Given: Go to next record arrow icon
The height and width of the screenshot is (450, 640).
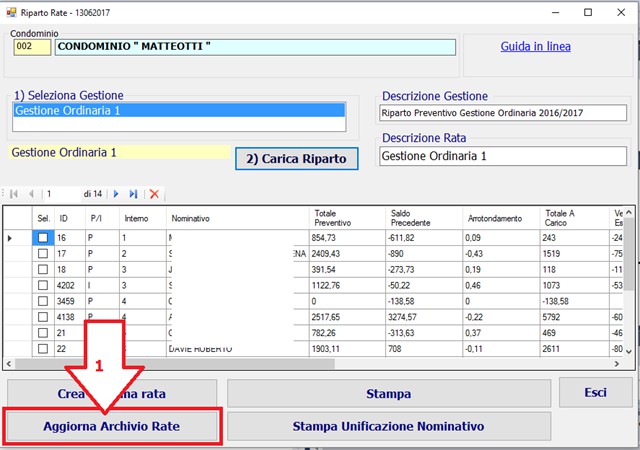Looking at the screenshot, I should [x=116, y=194].
